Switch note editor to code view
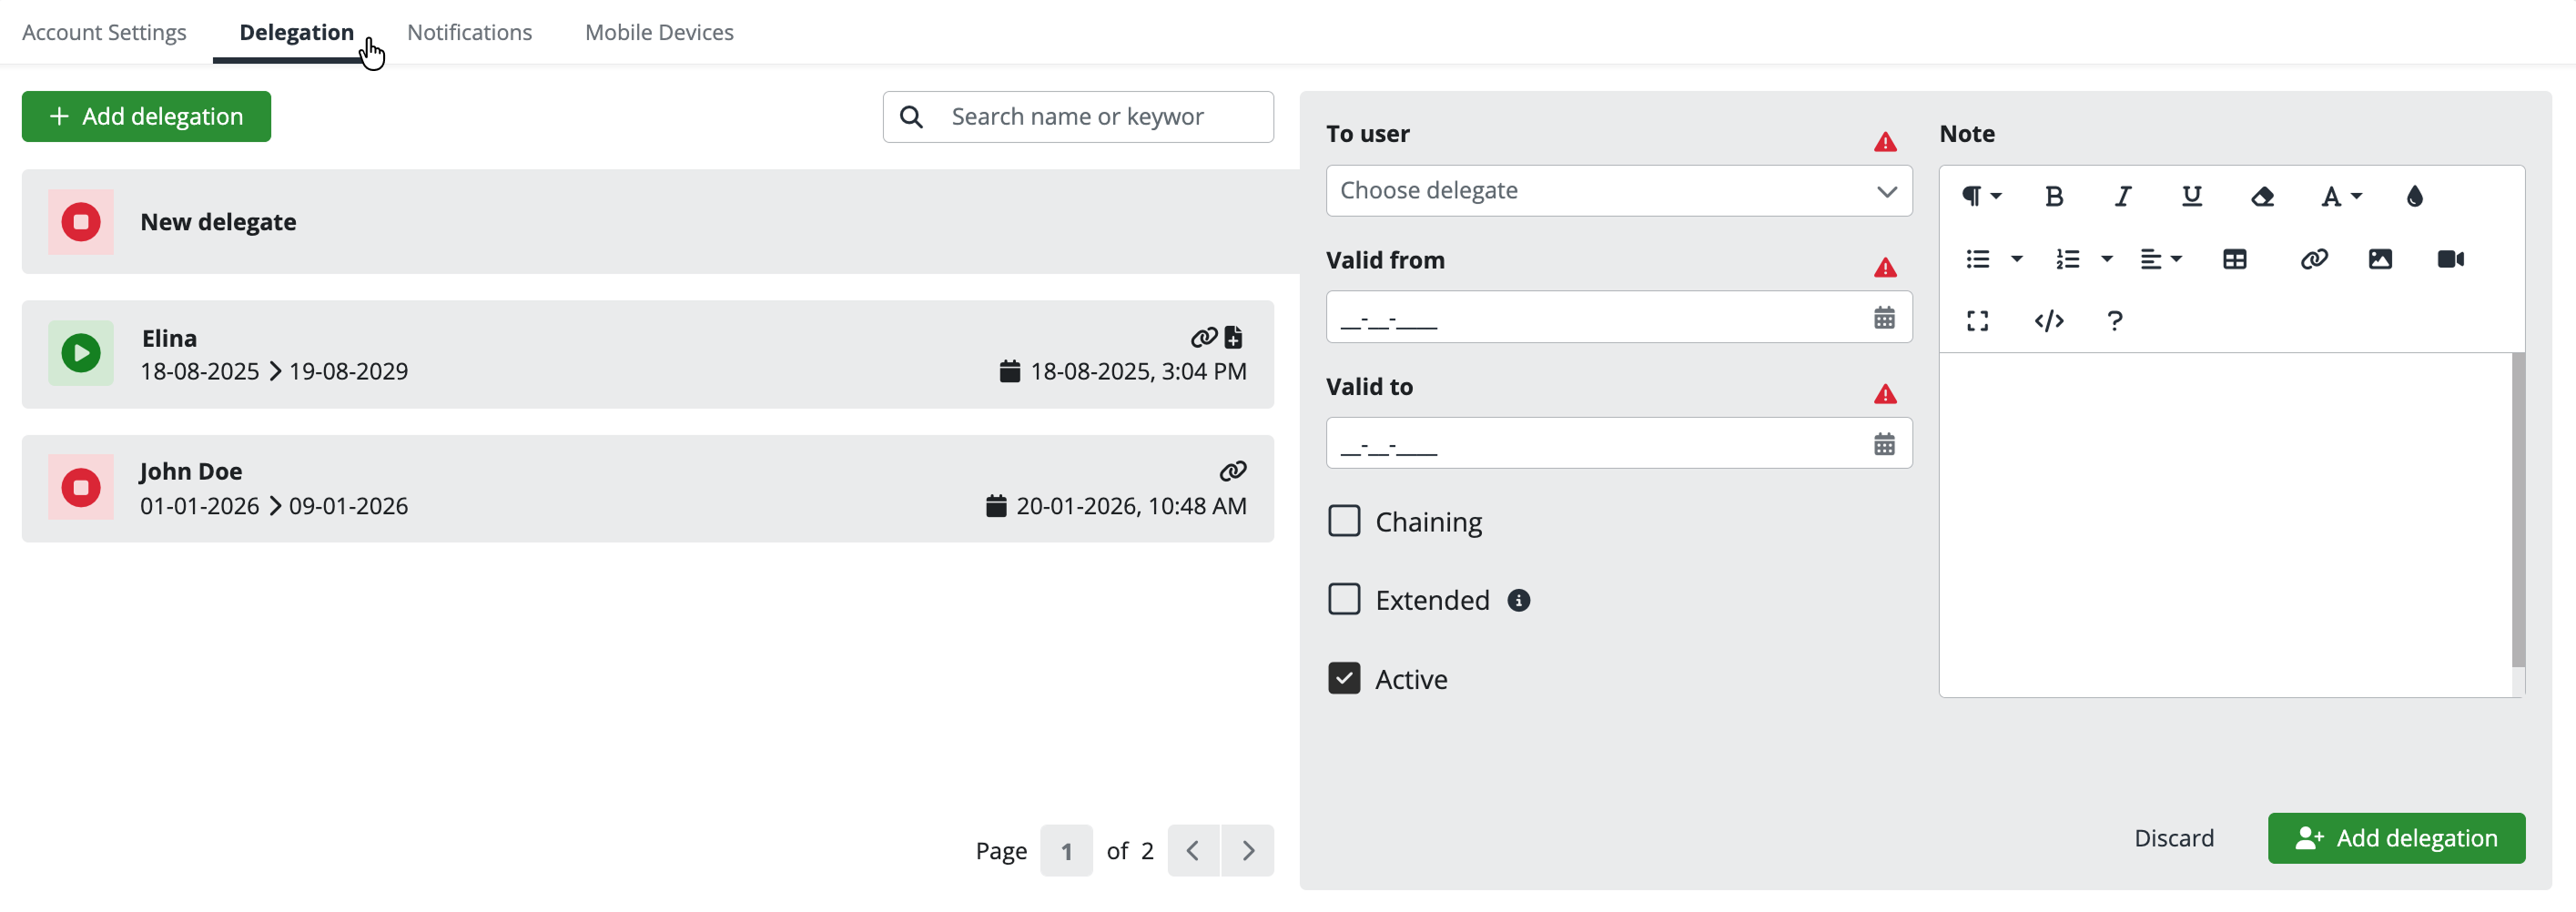Image resolution: width=2576 pixels, height=912 pixels. pos(2049,321)
